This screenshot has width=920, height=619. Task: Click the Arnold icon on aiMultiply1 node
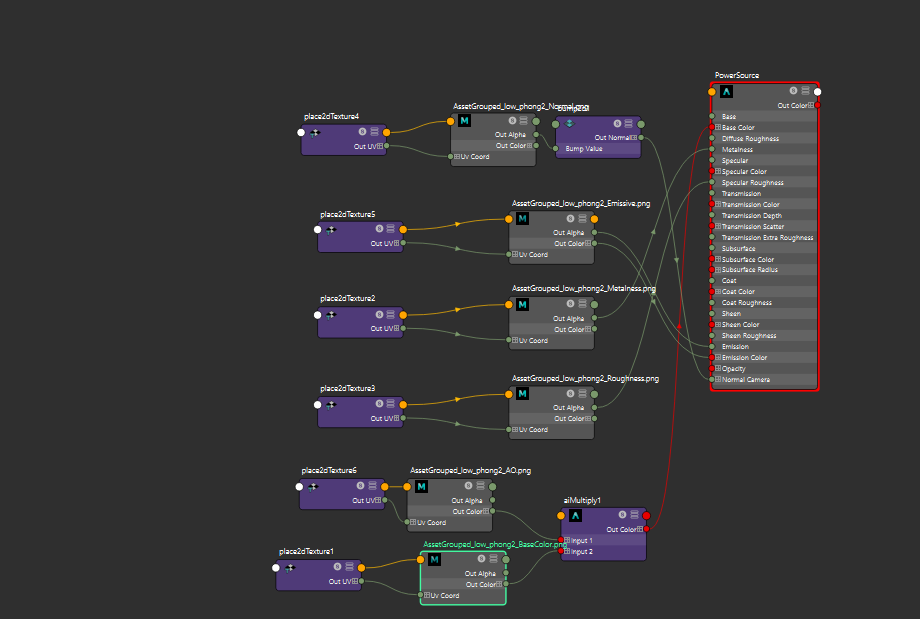575,516
